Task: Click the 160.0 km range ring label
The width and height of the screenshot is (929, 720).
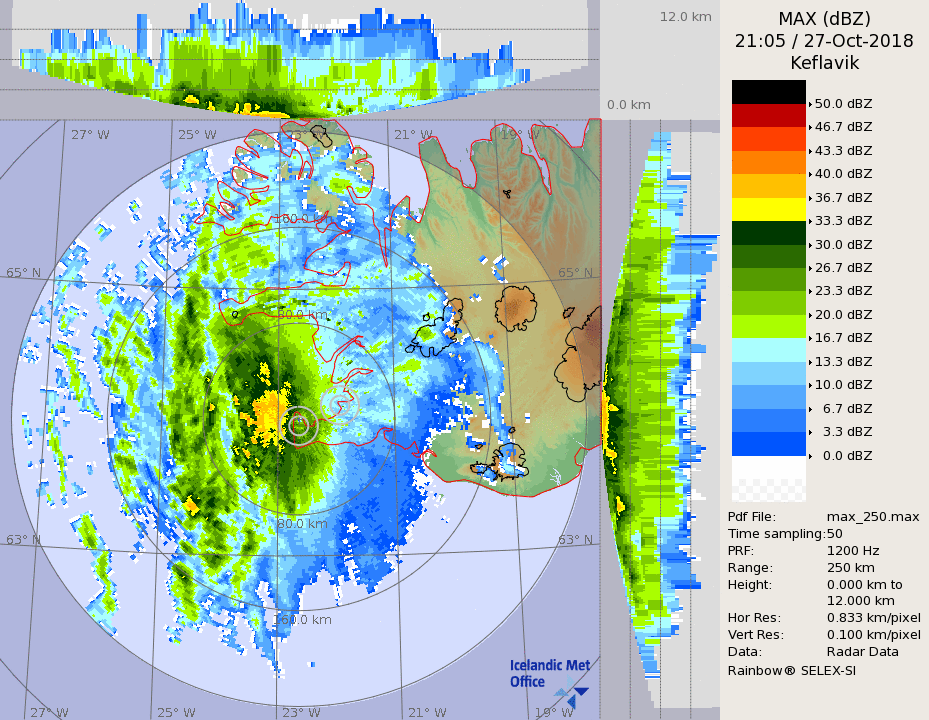Action: (x=303, y=619)
